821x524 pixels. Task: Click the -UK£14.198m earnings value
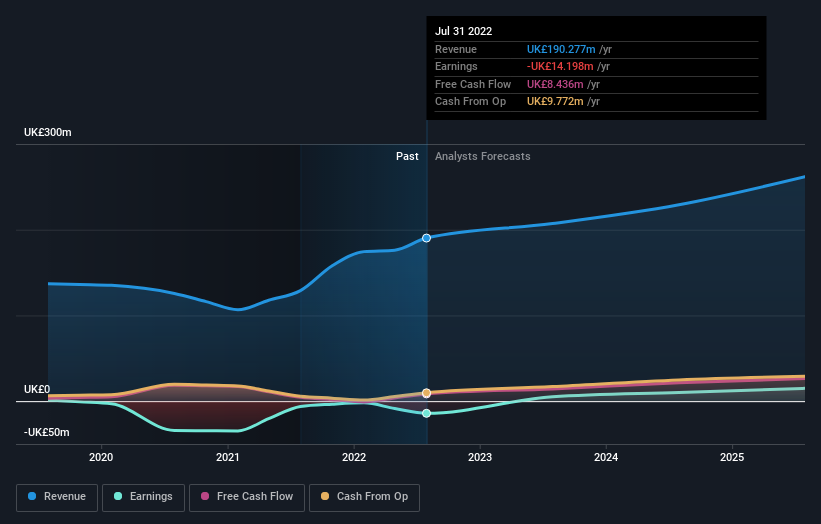point(560,66)
